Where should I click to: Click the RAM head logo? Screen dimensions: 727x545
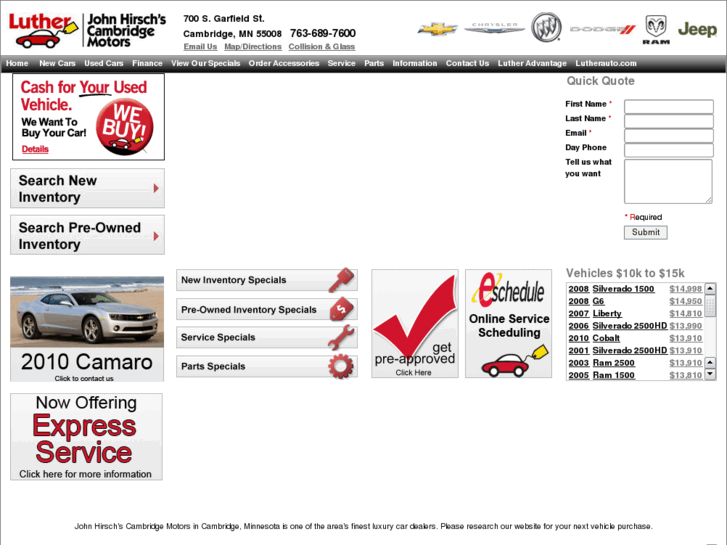tap(656, 29)
